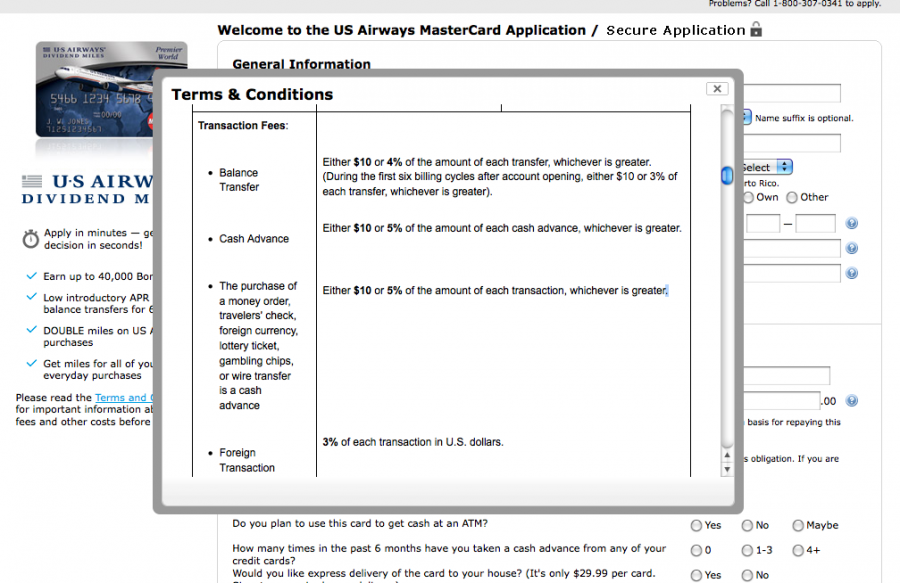This screenshot has width=900, height=583.
Task: Choose Maybe for ATM cash question
Action: point(798,525)
